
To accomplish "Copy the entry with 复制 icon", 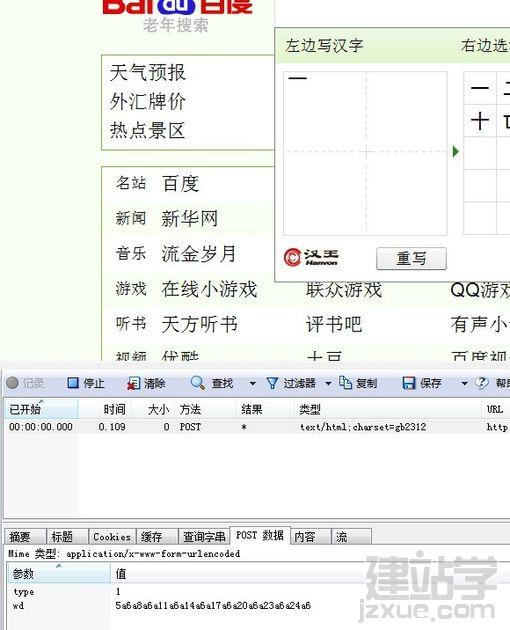I will [345, 383].
